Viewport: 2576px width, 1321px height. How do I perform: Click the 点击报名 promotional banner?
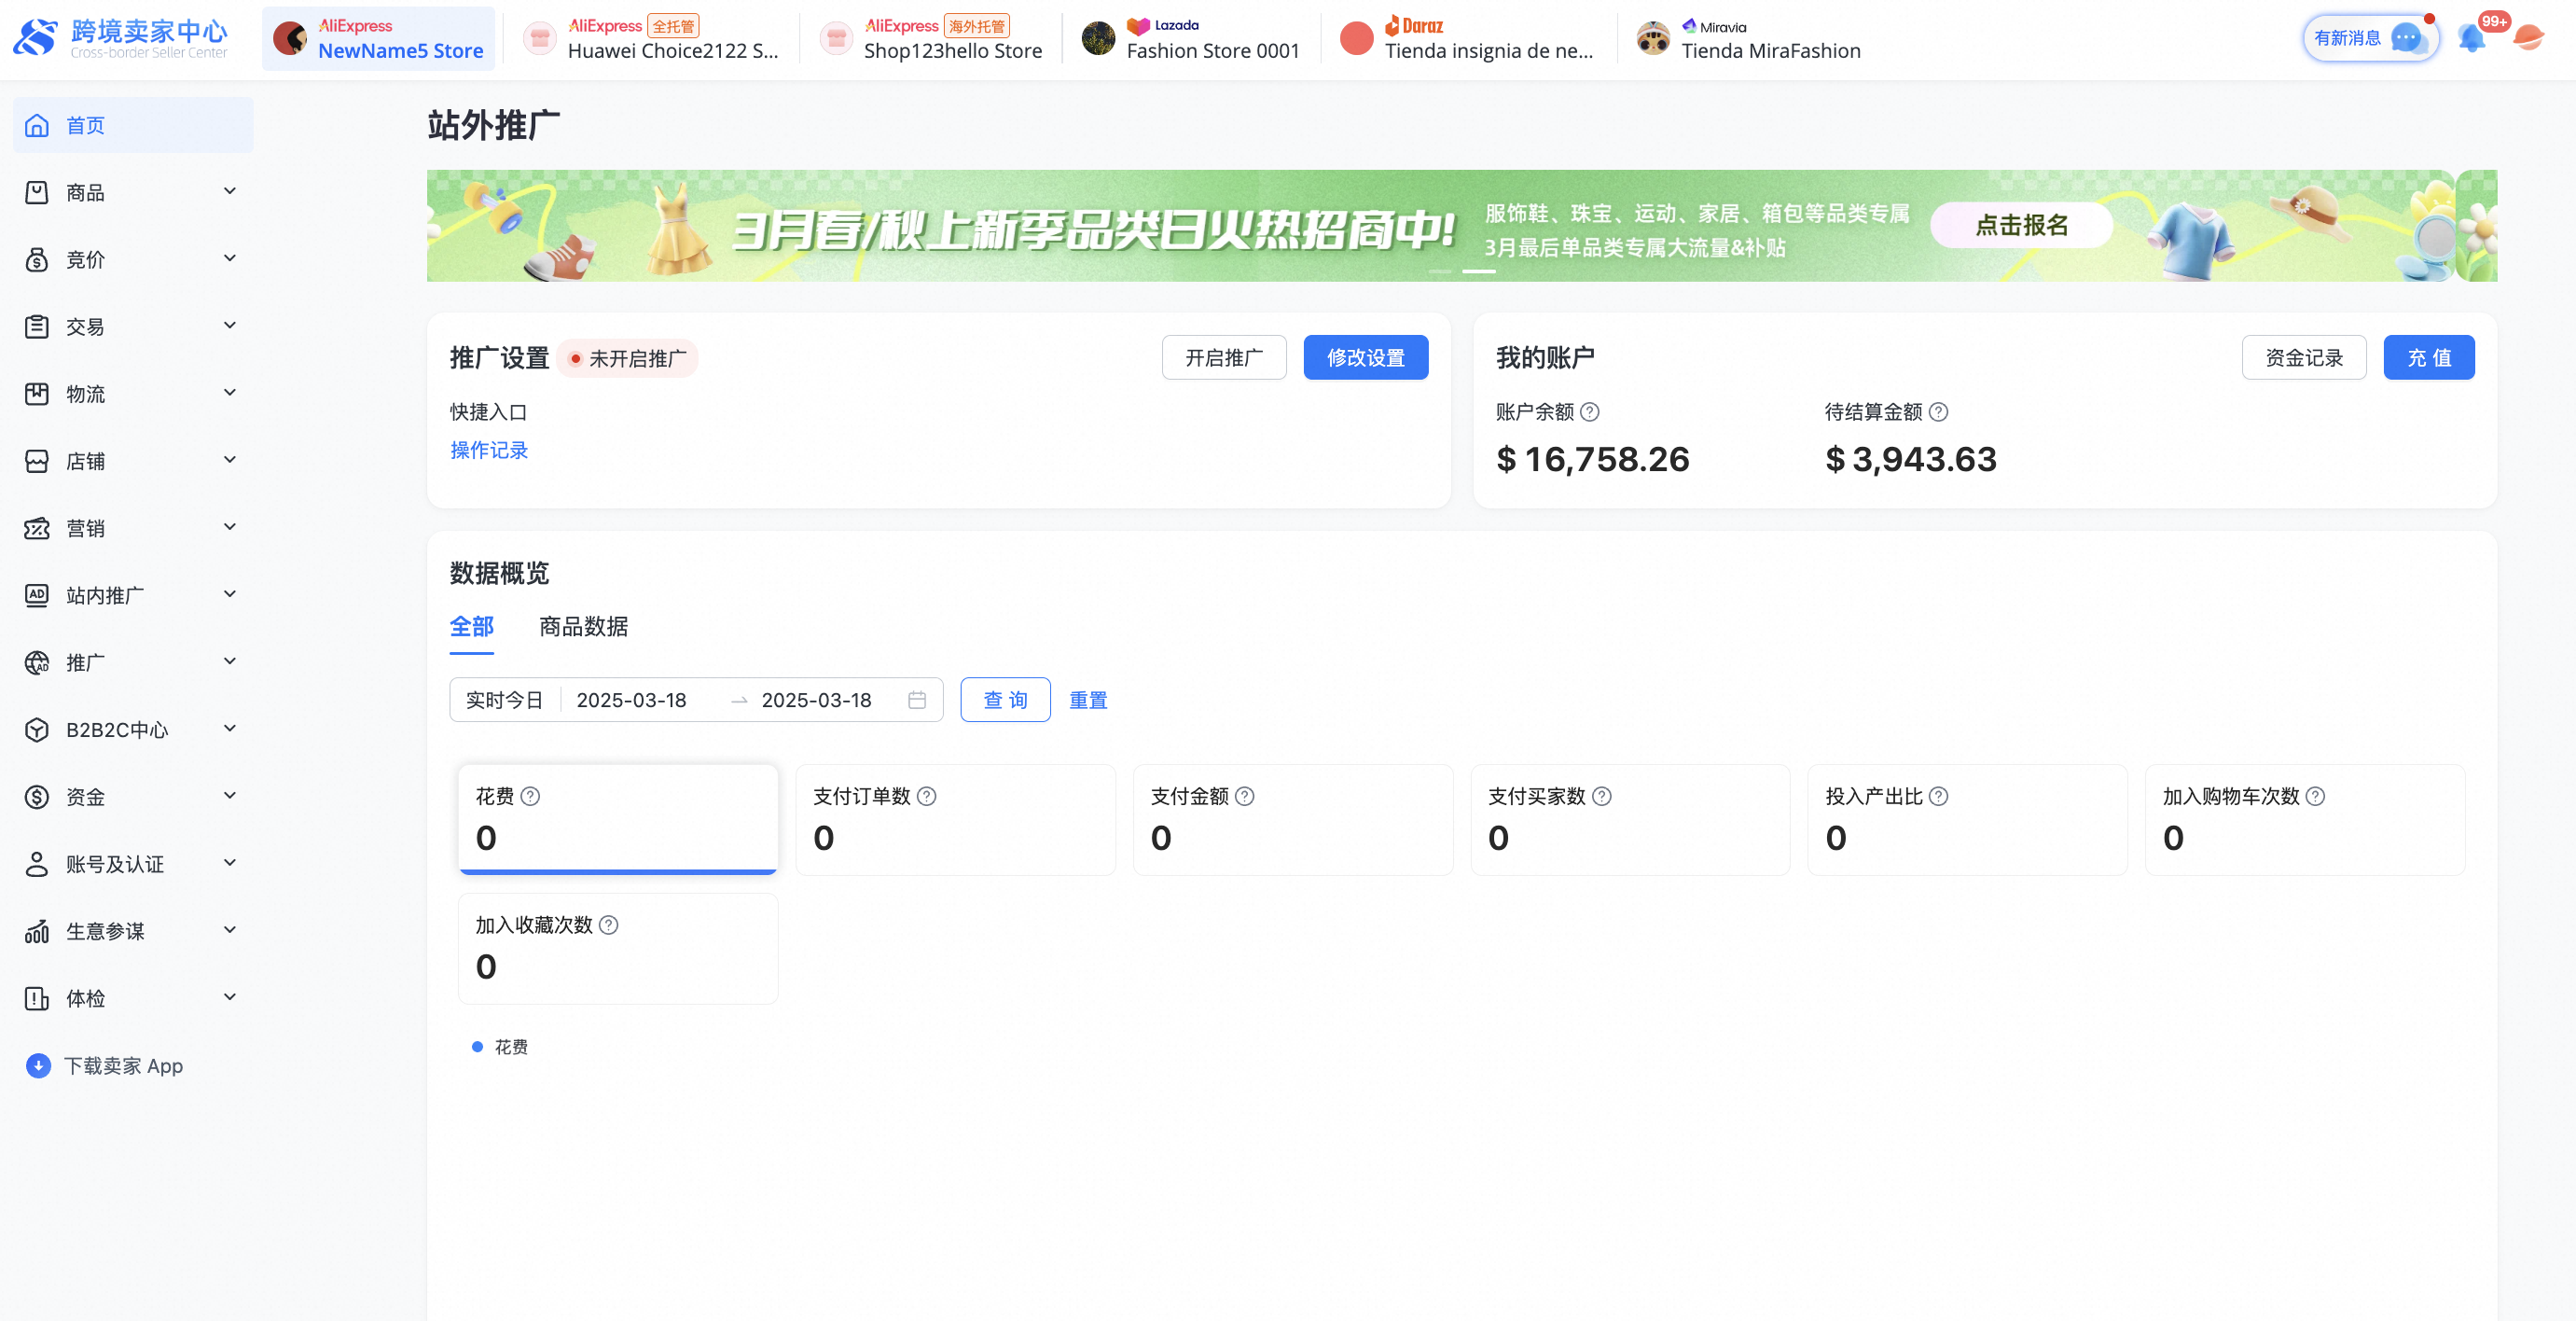tap(2021, 225)
